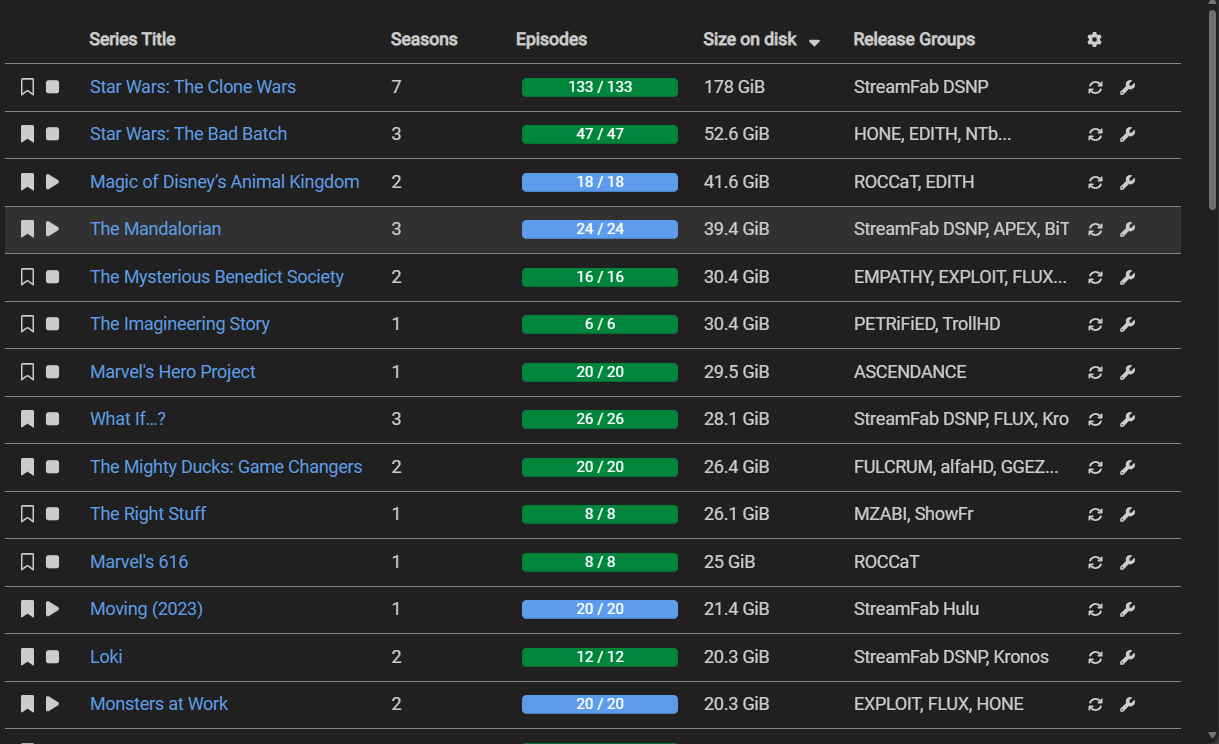
Task: Open edit wrench for The Mandalorian
Action: pyautogui.click(x=1127, y=229)
